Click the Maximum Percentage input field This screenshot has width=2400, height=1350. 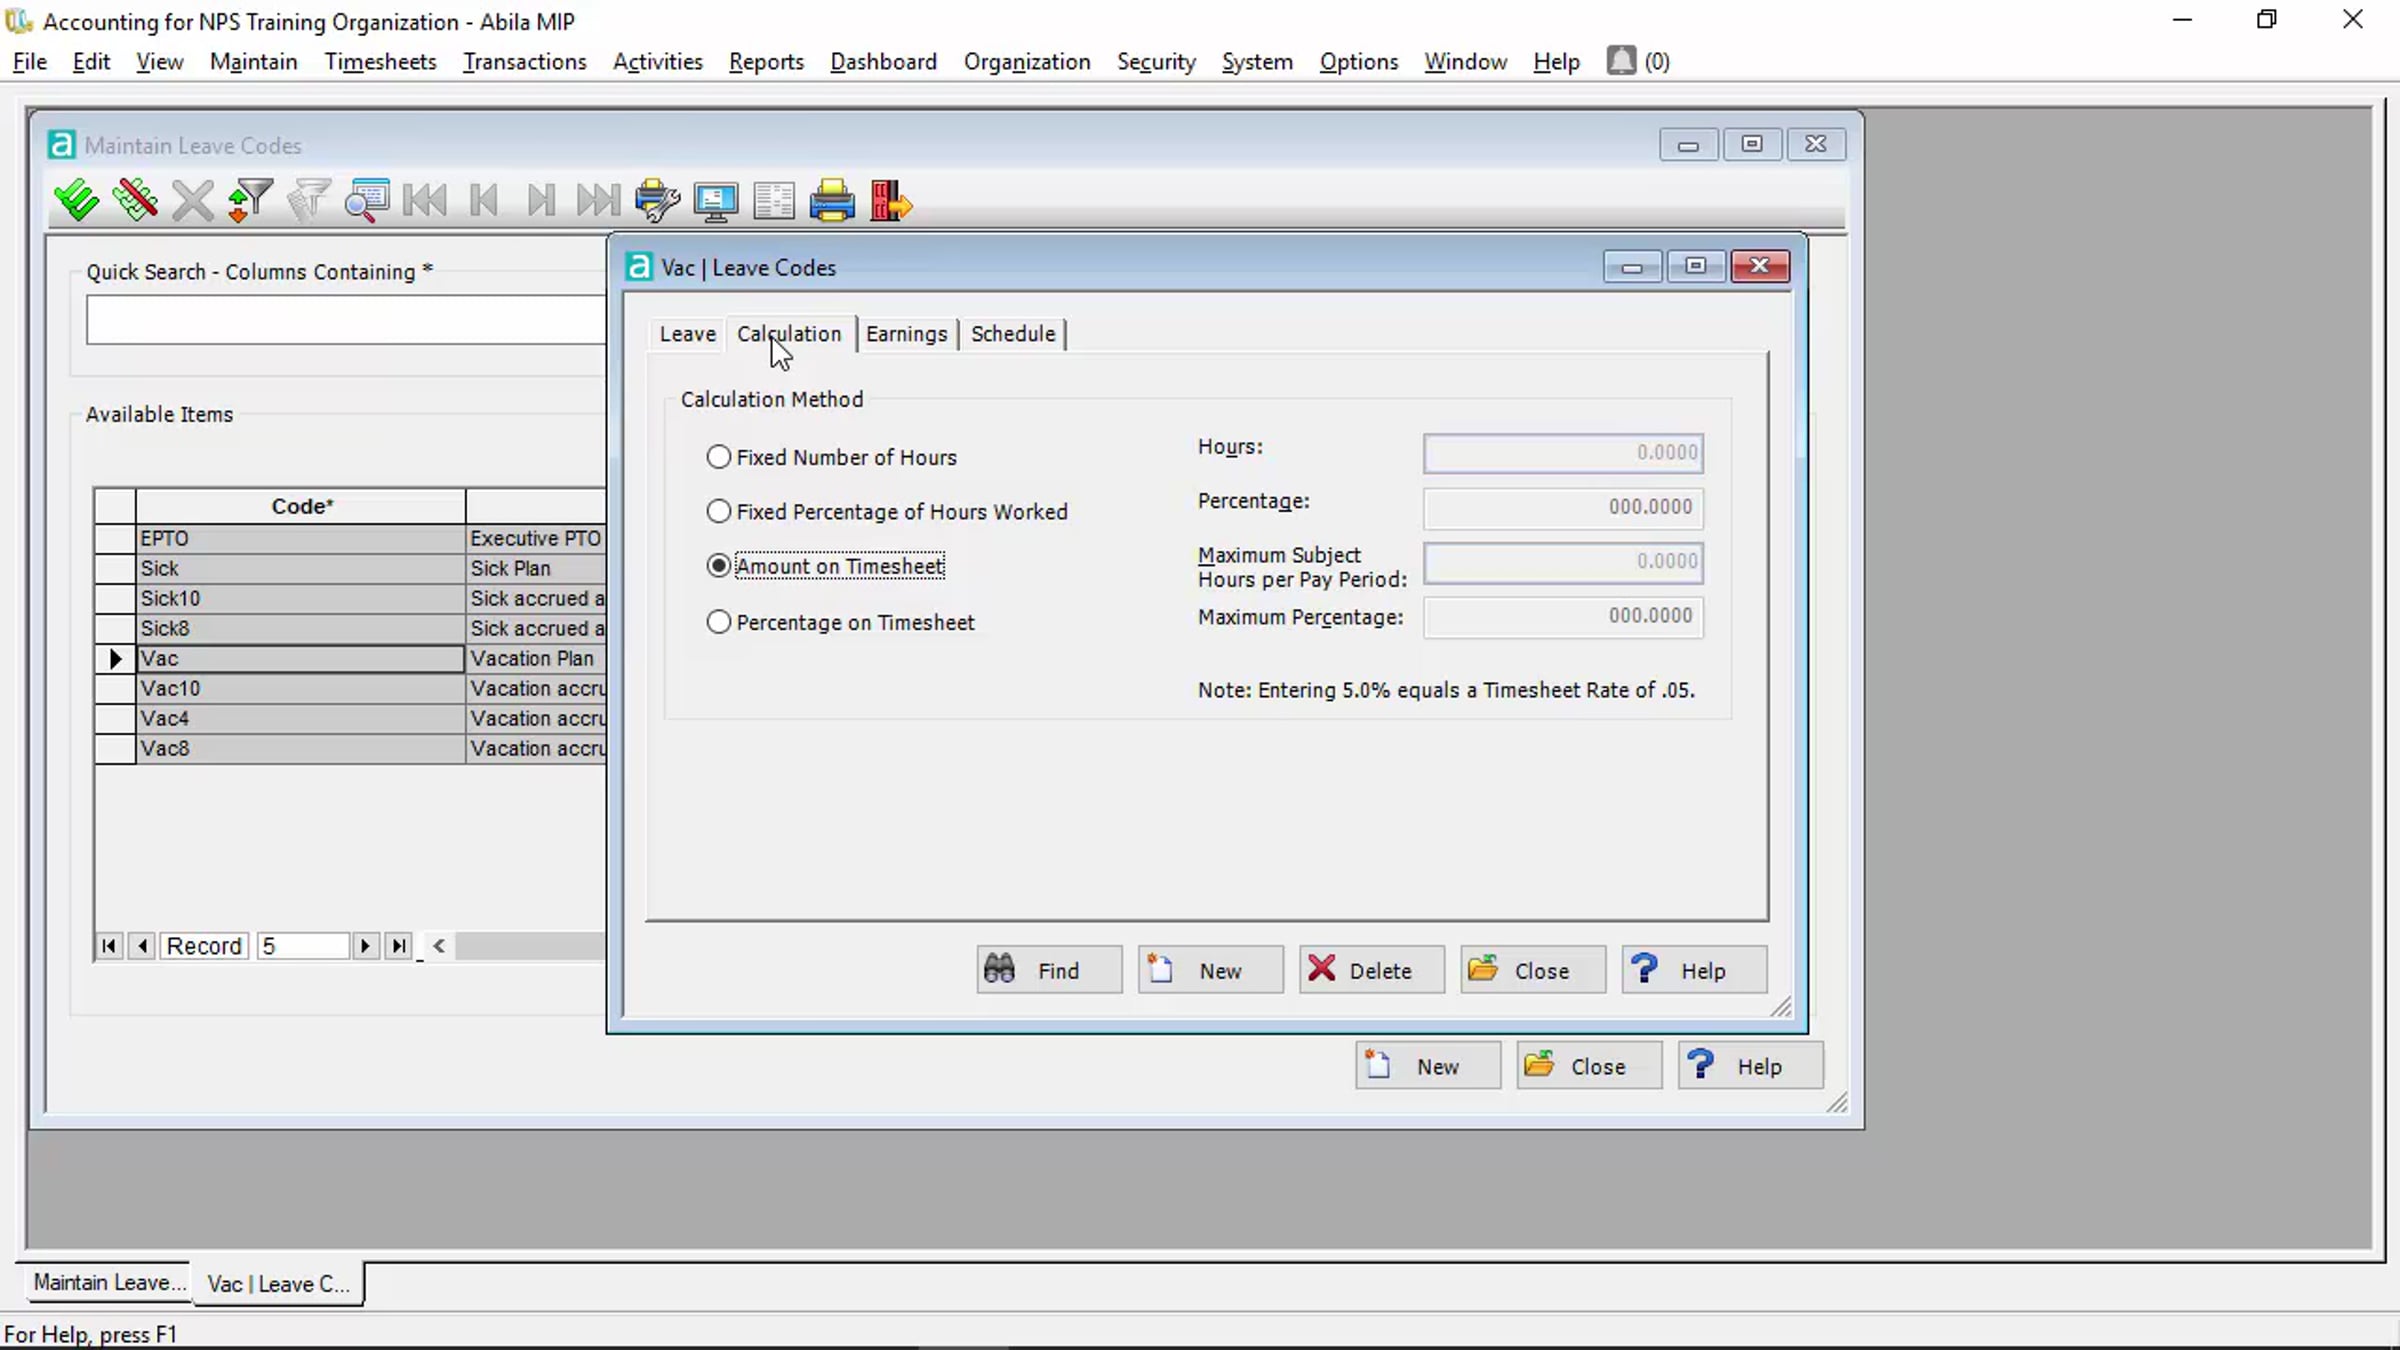(x=1563, y=617)
